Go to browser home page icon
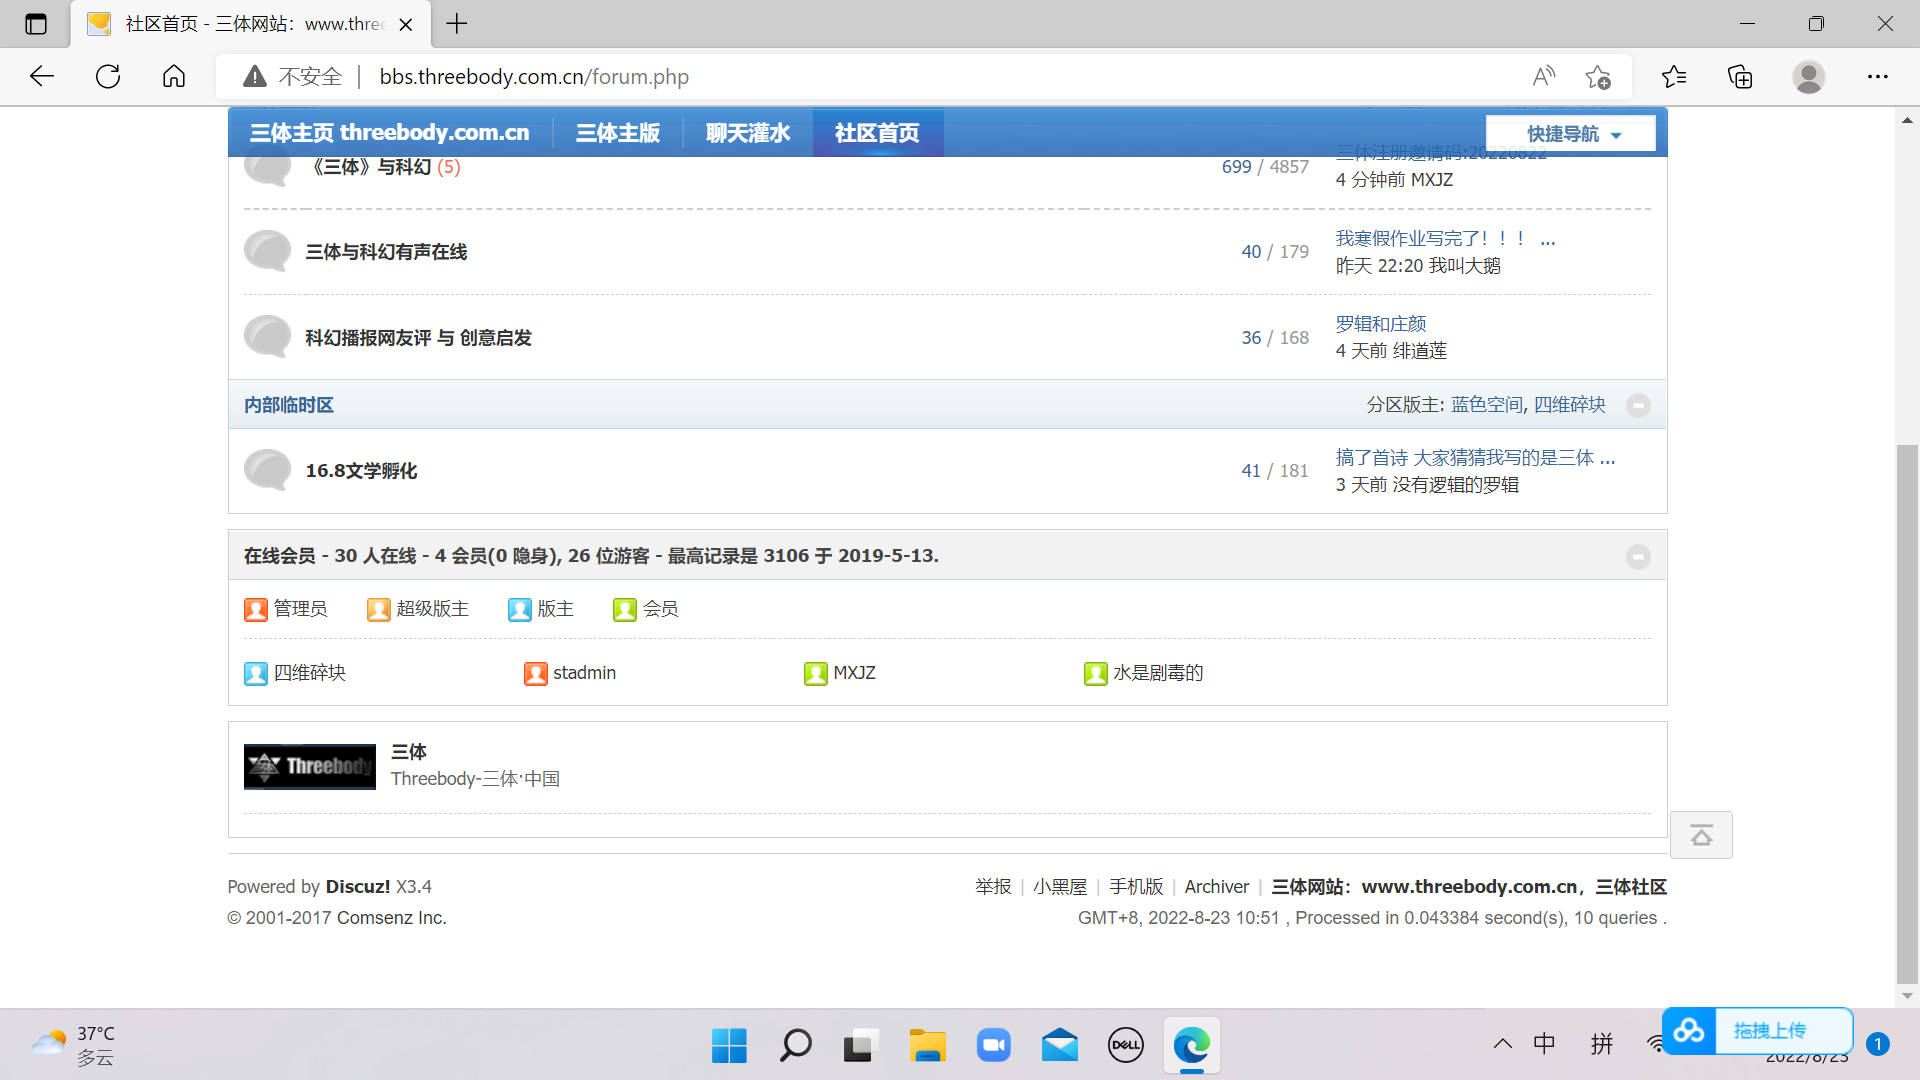 coord(174,76)
